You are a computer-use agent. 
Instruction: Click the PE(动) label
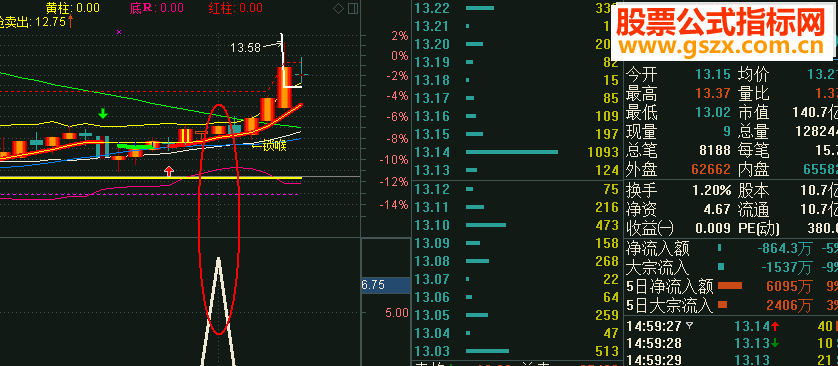pos(759,228)
